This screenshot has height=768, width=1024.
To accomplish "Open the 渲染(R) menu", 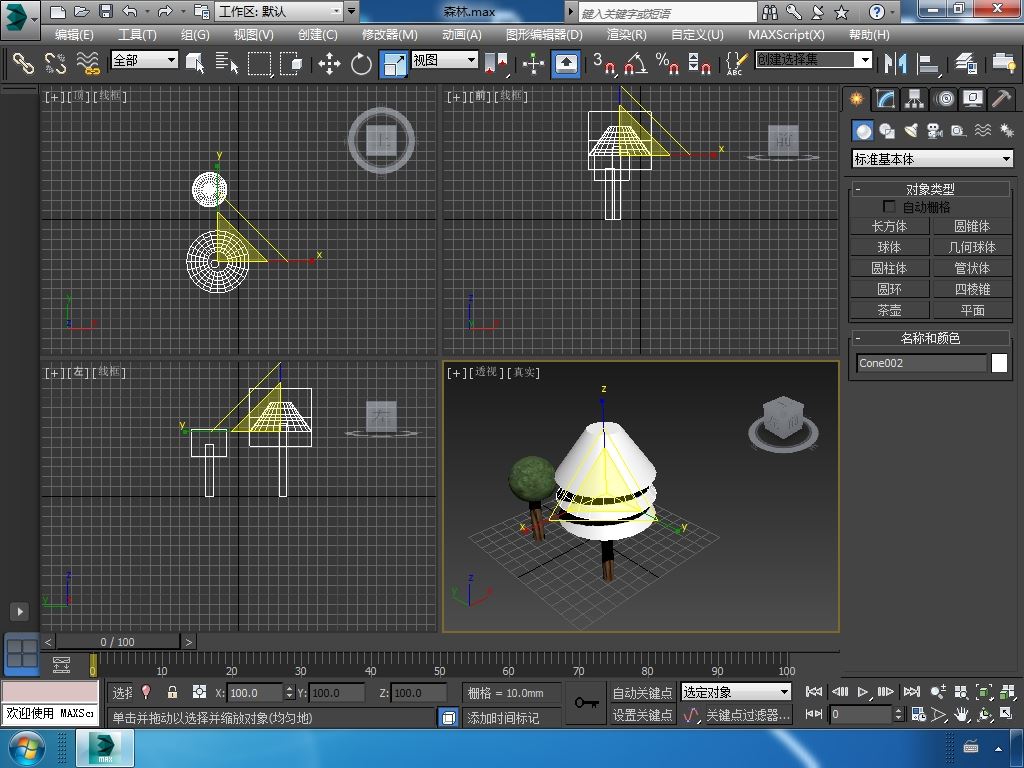I will 626,35.
